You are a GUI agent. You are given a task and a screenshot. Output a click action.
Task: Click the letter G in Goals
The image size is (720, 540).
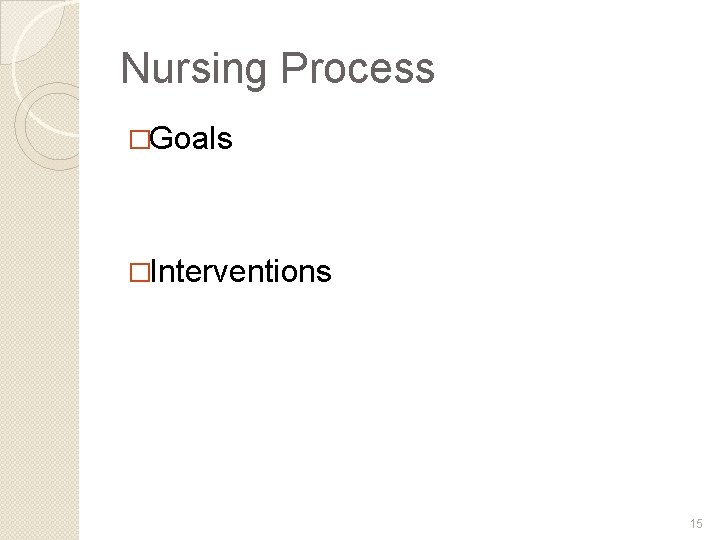[x=162, y=140]
